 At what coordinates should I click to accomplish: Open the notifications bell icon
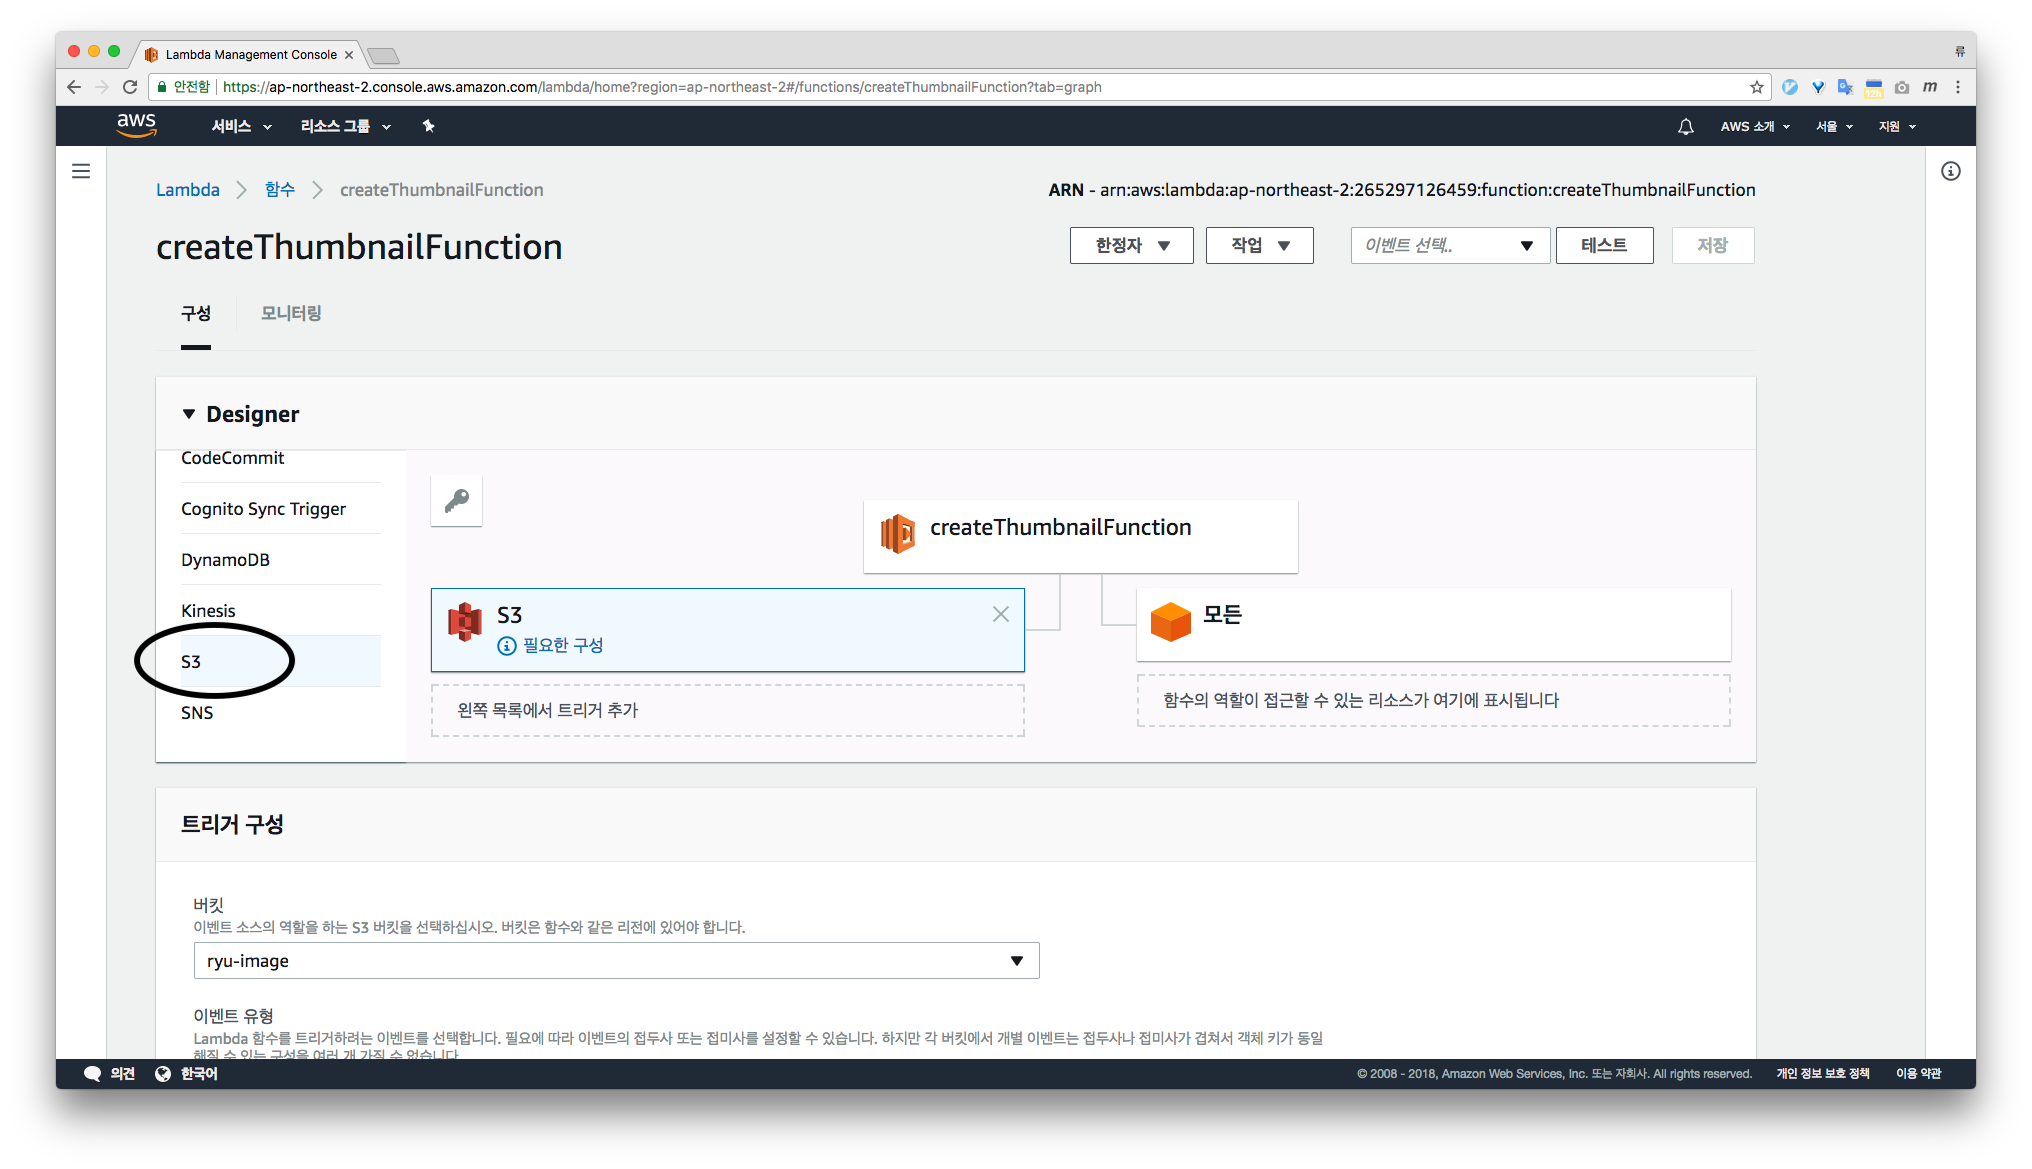pos(1685,127)
